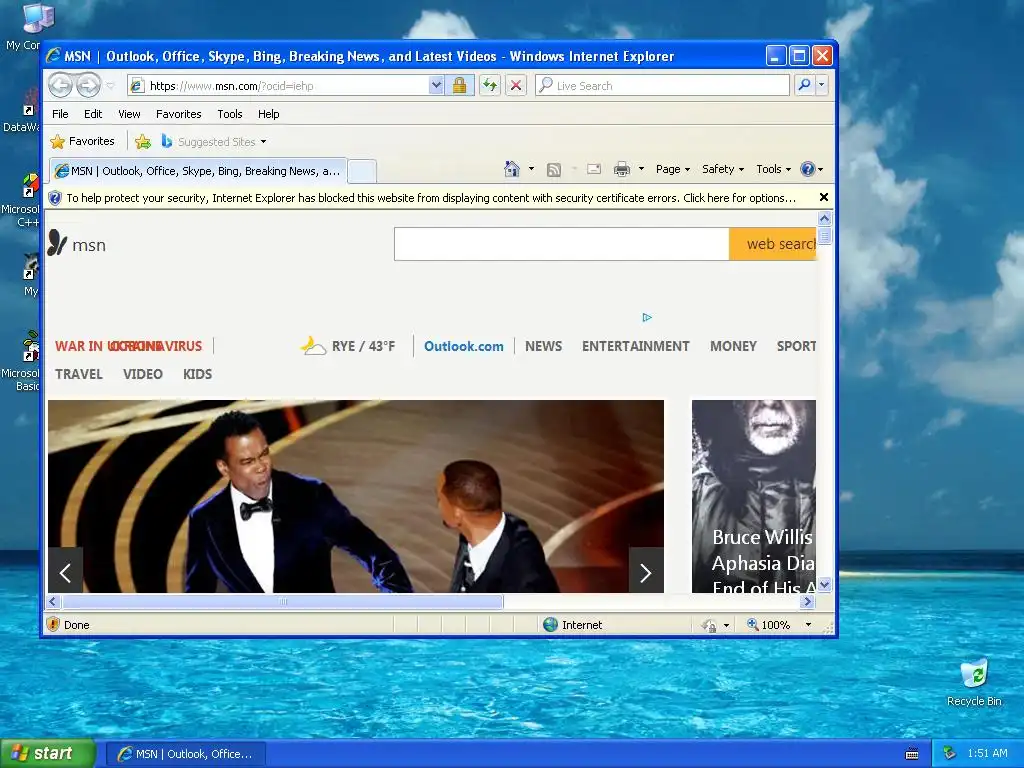
Task: Click the Live Search magnifier button
Action: point(805,86)
